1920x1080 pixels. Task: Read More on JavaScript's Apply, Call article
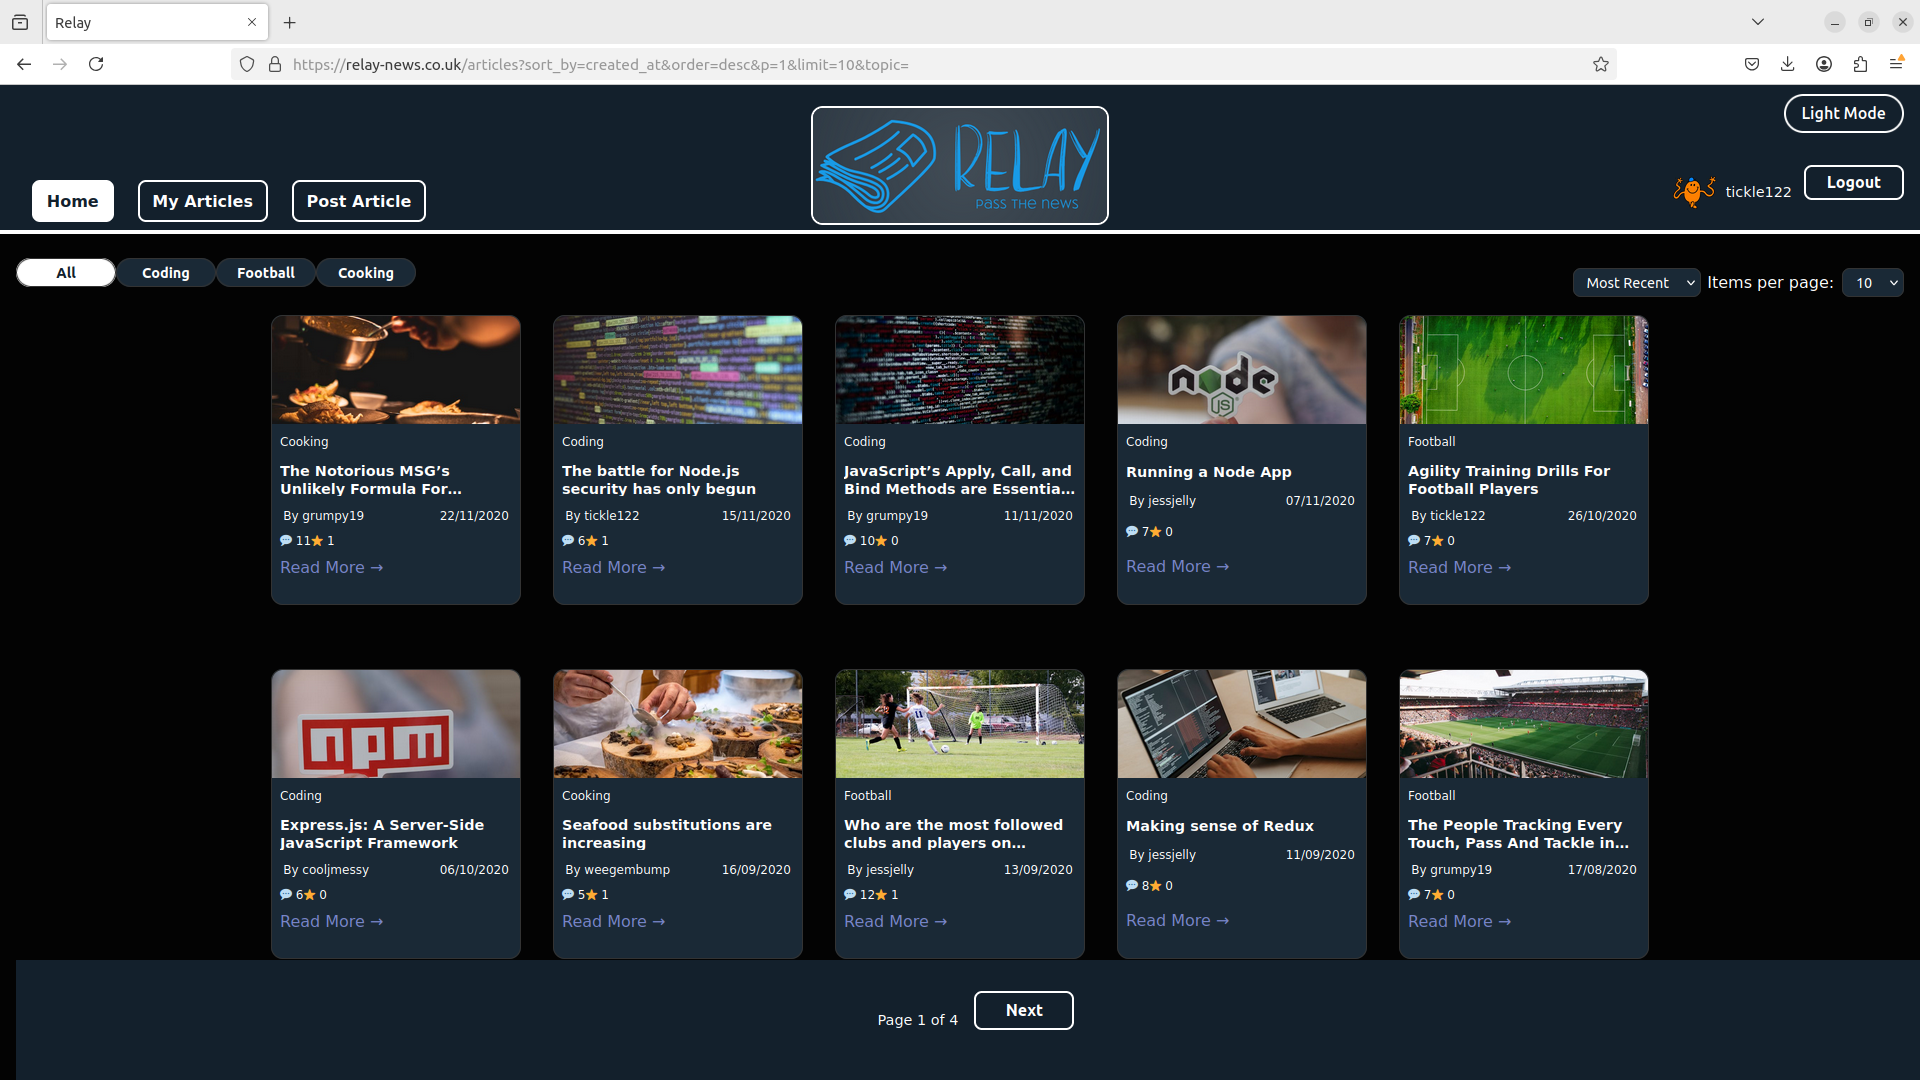[895, 567]
